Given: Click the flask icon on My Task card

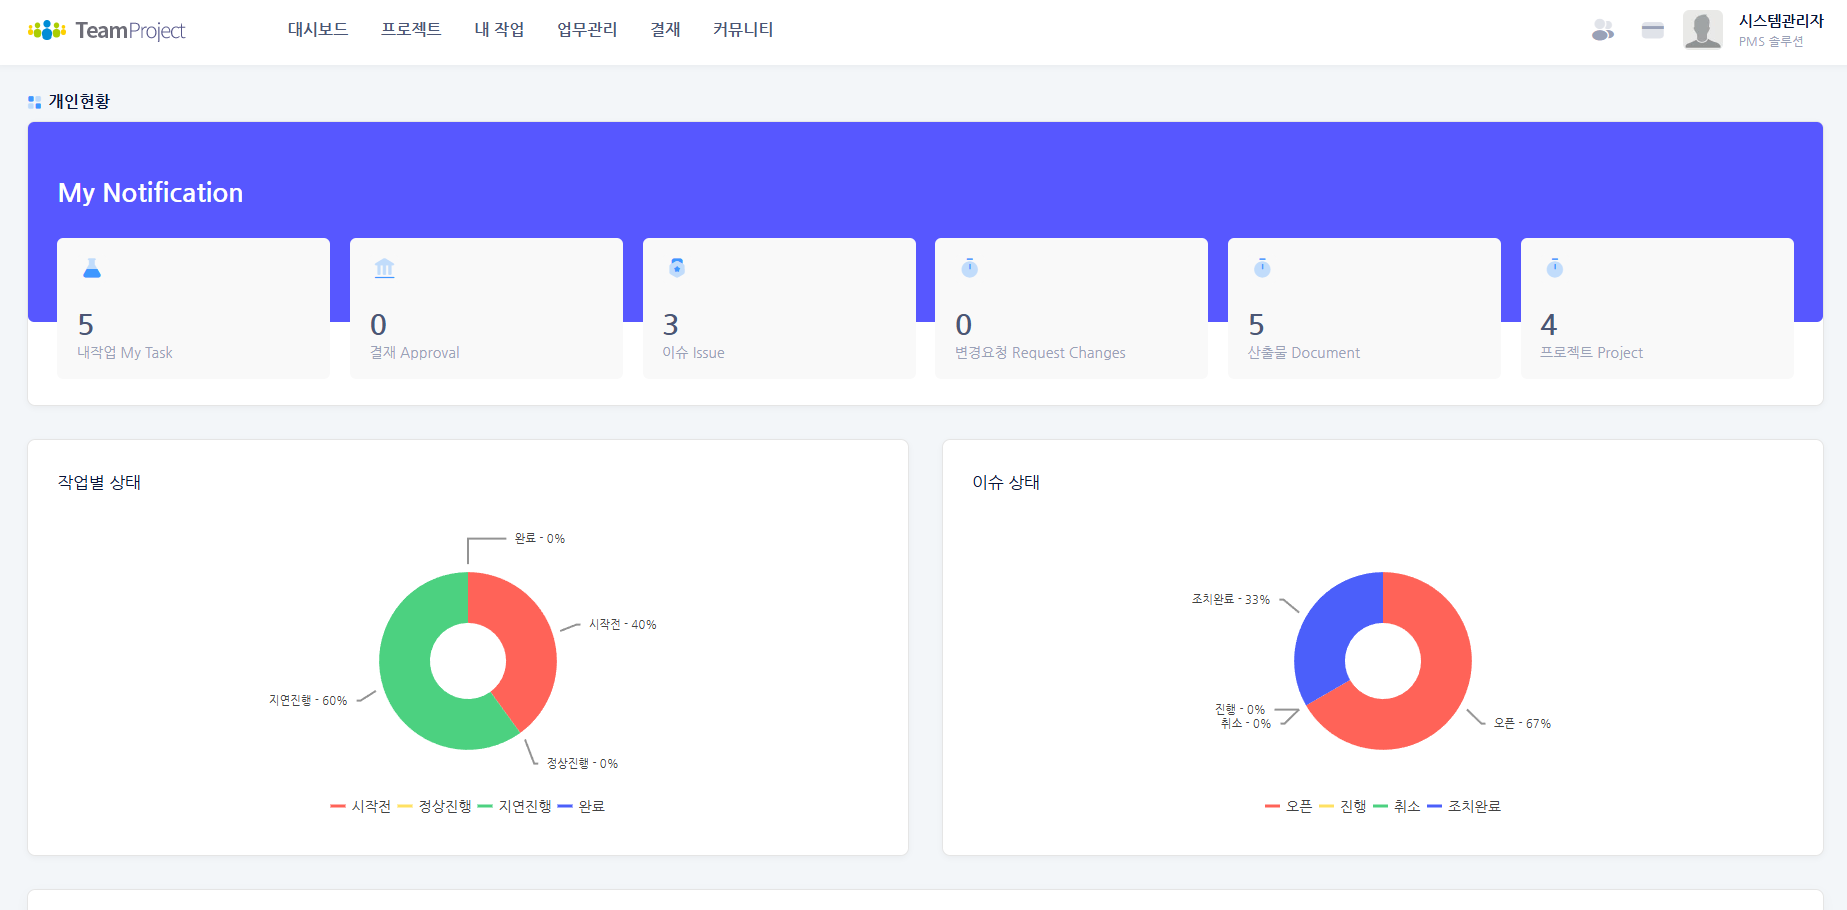Looking at the screenshot, I should (x=92, y=268).
